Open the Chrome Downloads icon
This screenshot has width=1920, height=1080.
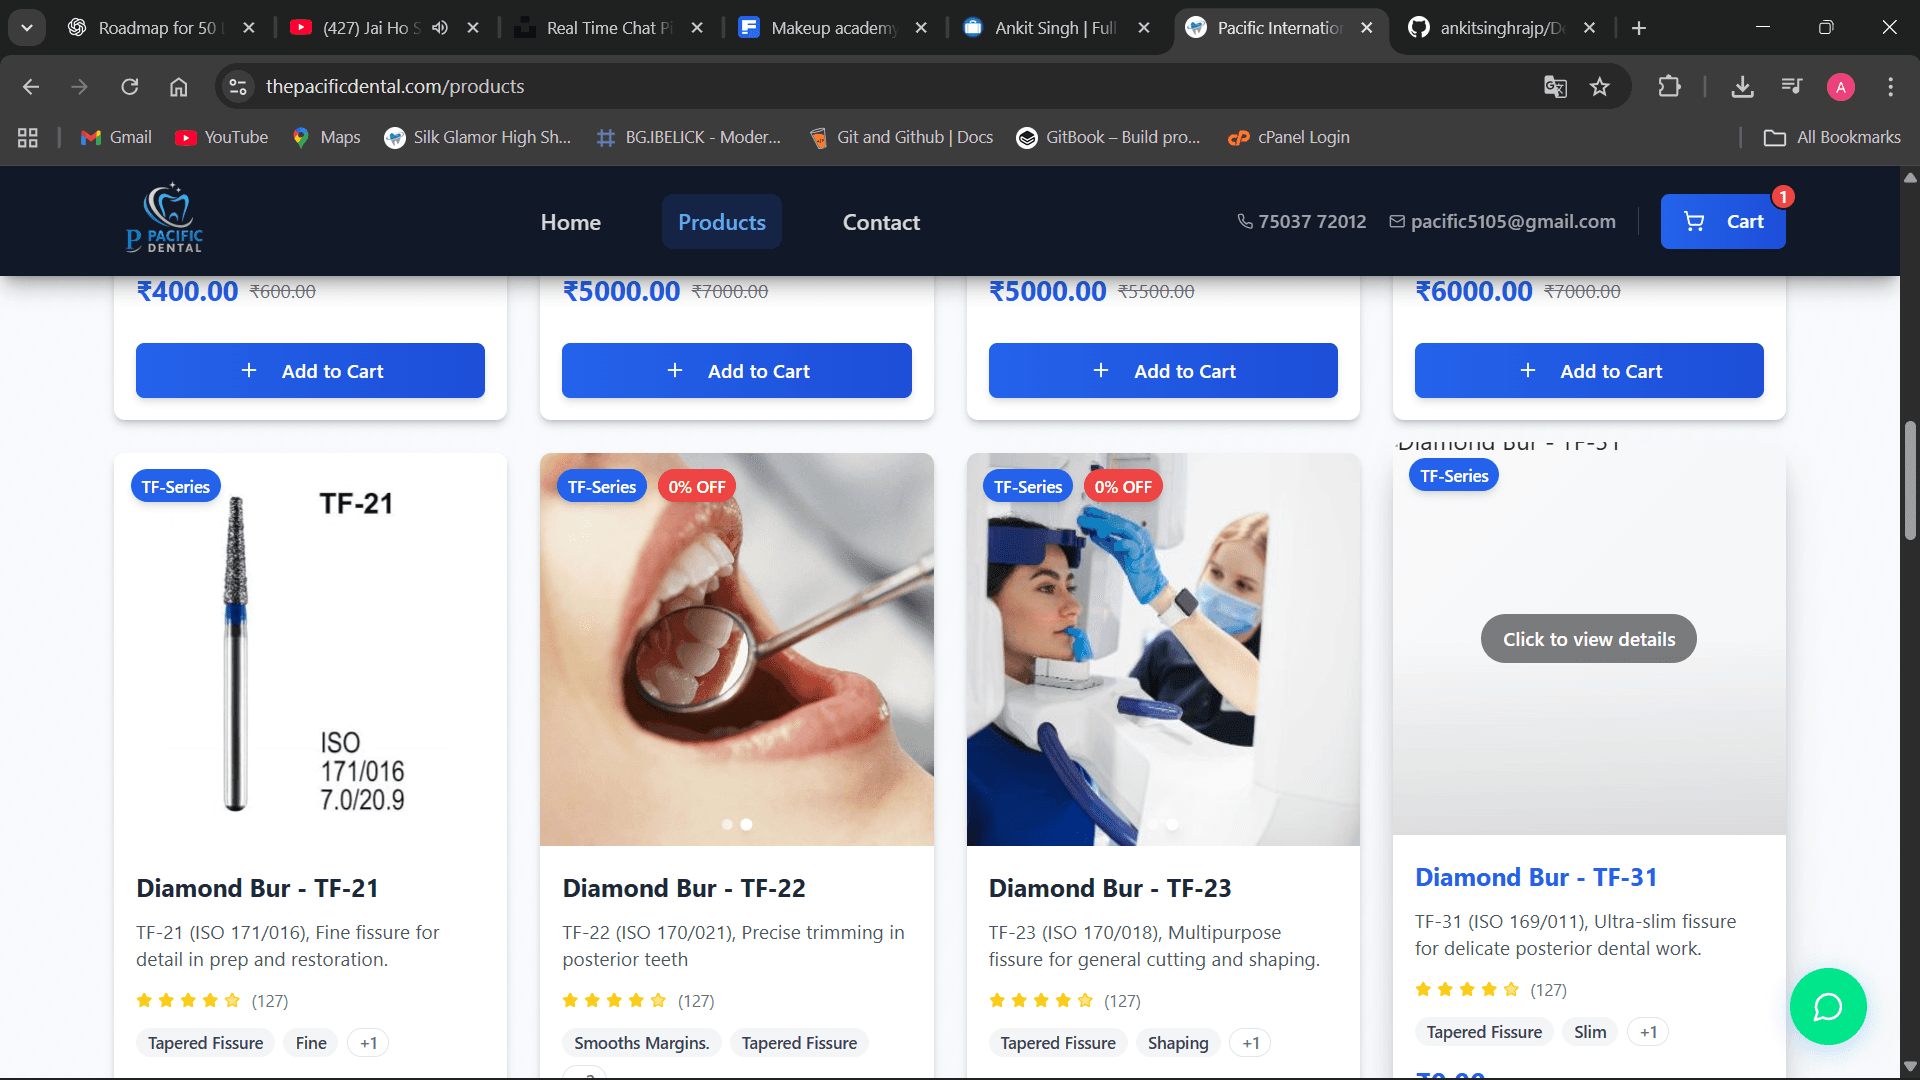pos(1742,87)
